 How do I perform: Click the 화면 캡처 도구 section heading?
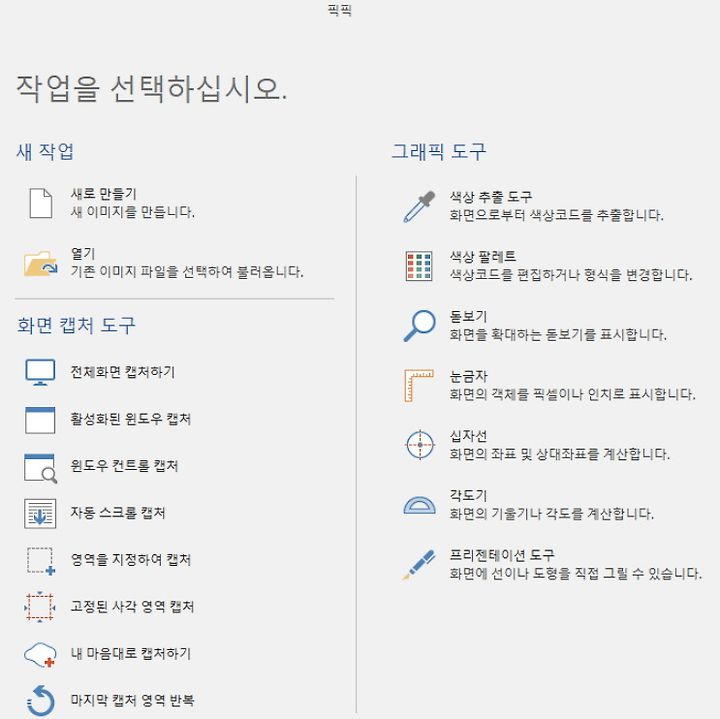point(76,325)
